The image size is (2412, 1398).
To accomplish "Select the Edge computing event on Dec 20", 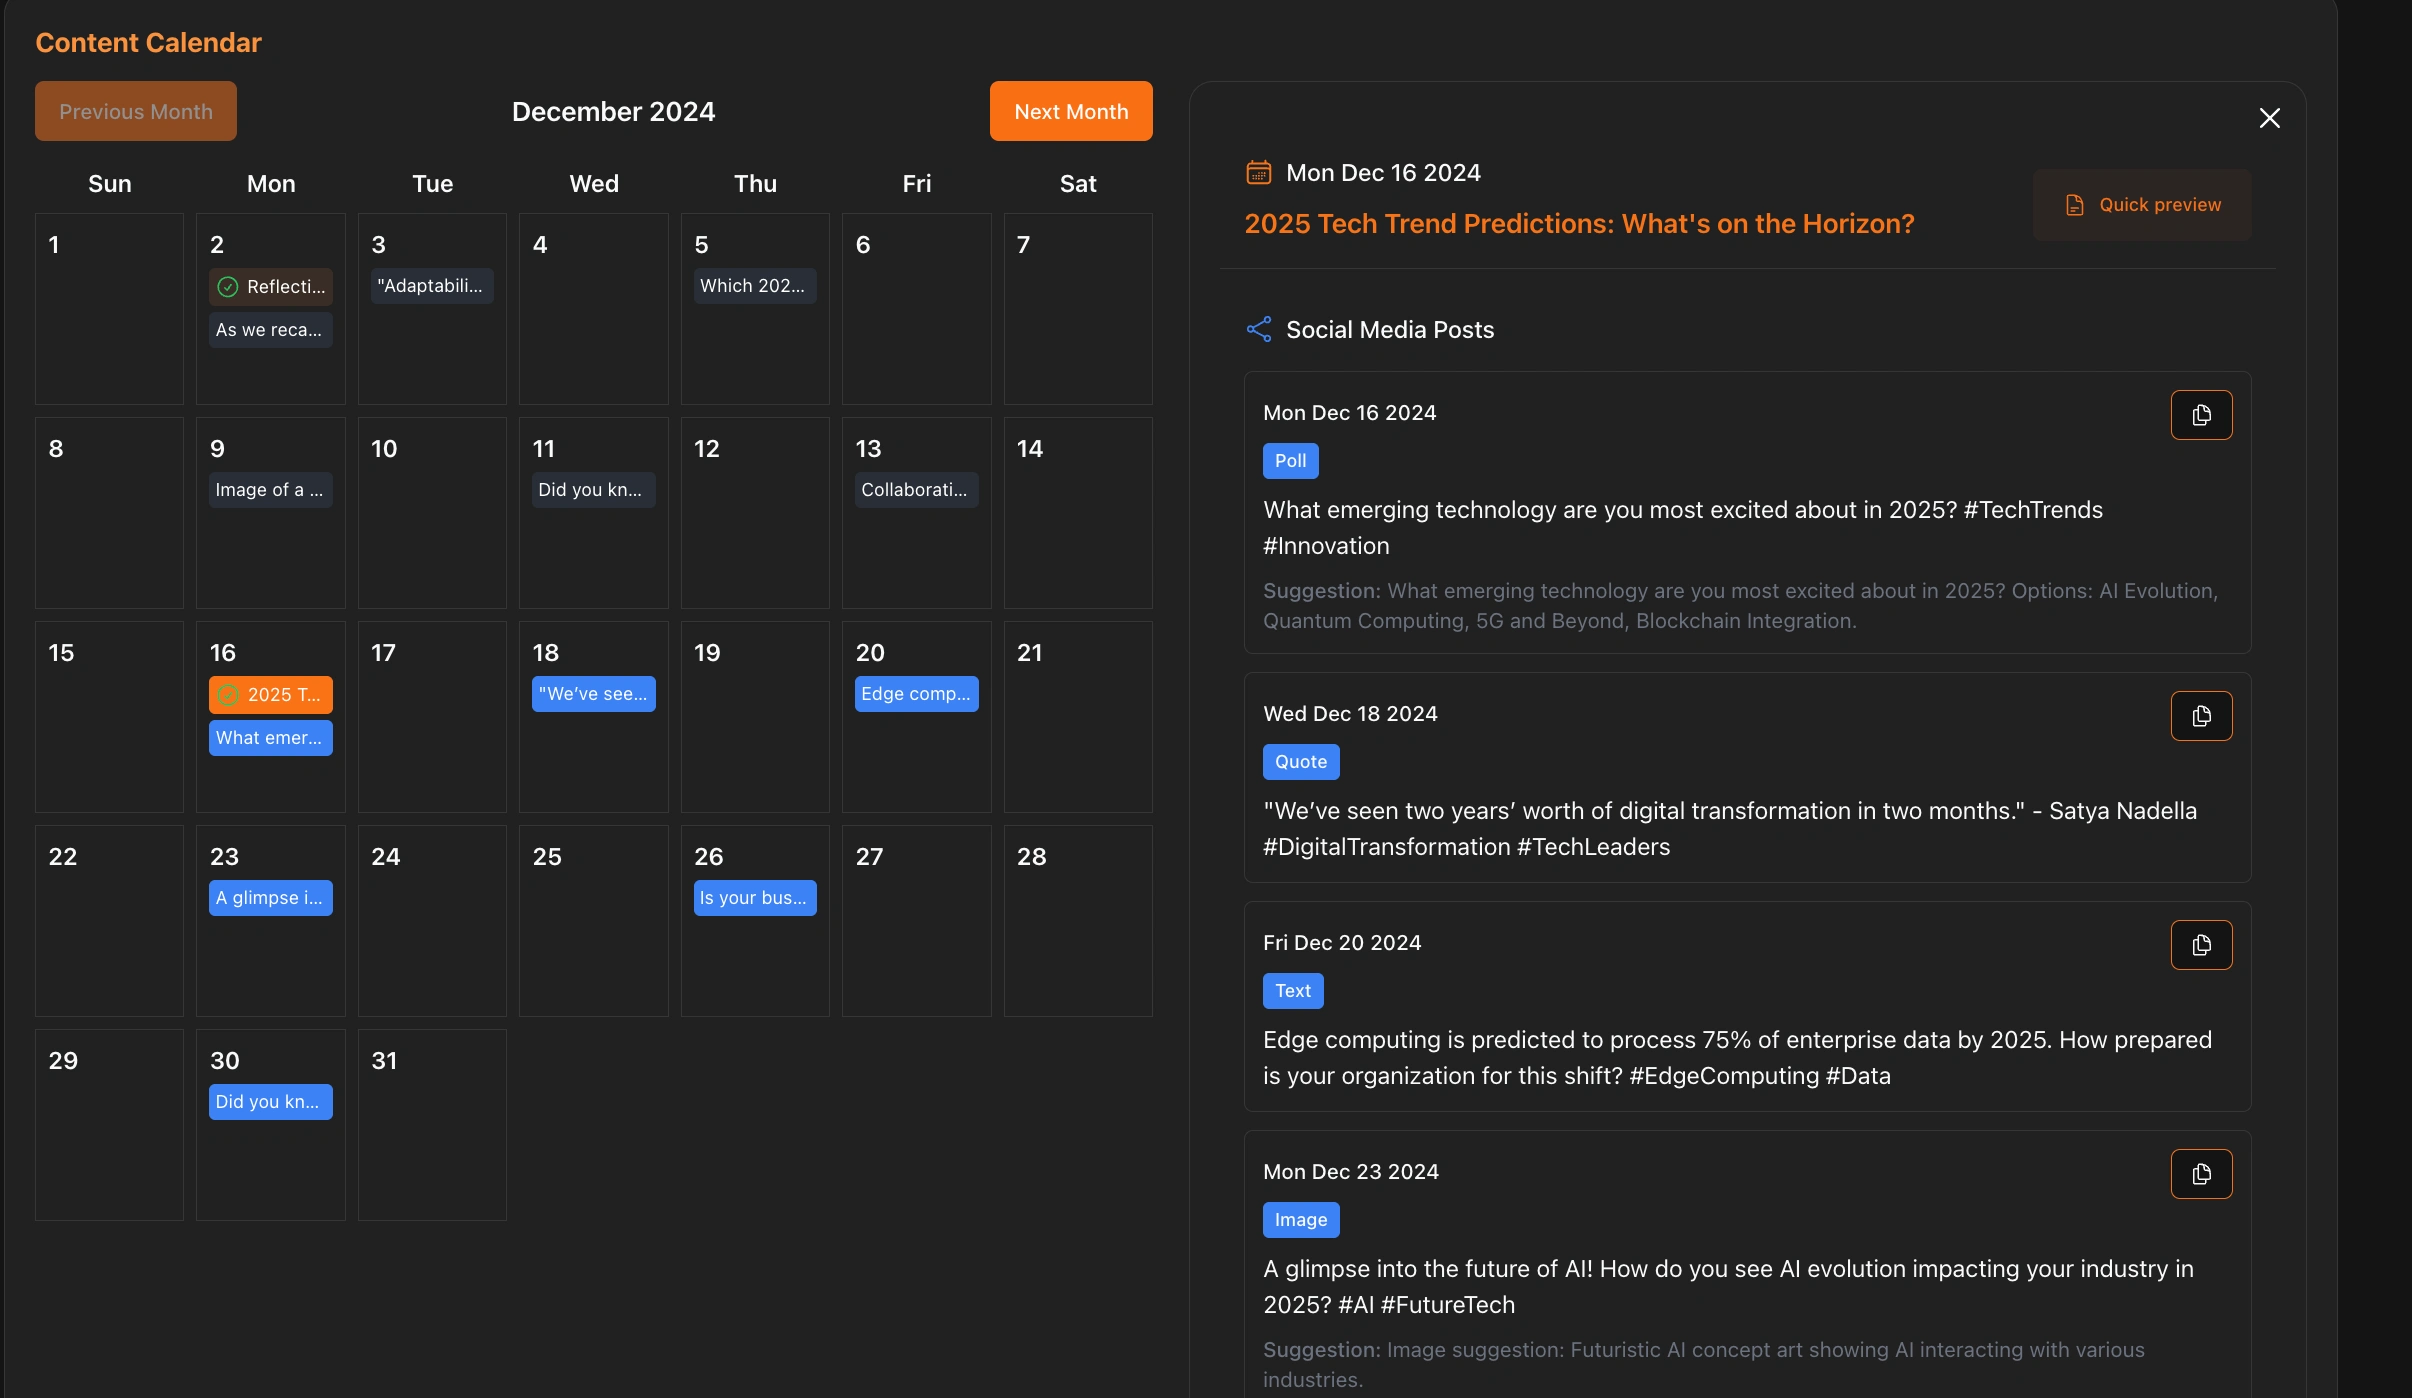I will click(x=915, y=693).
